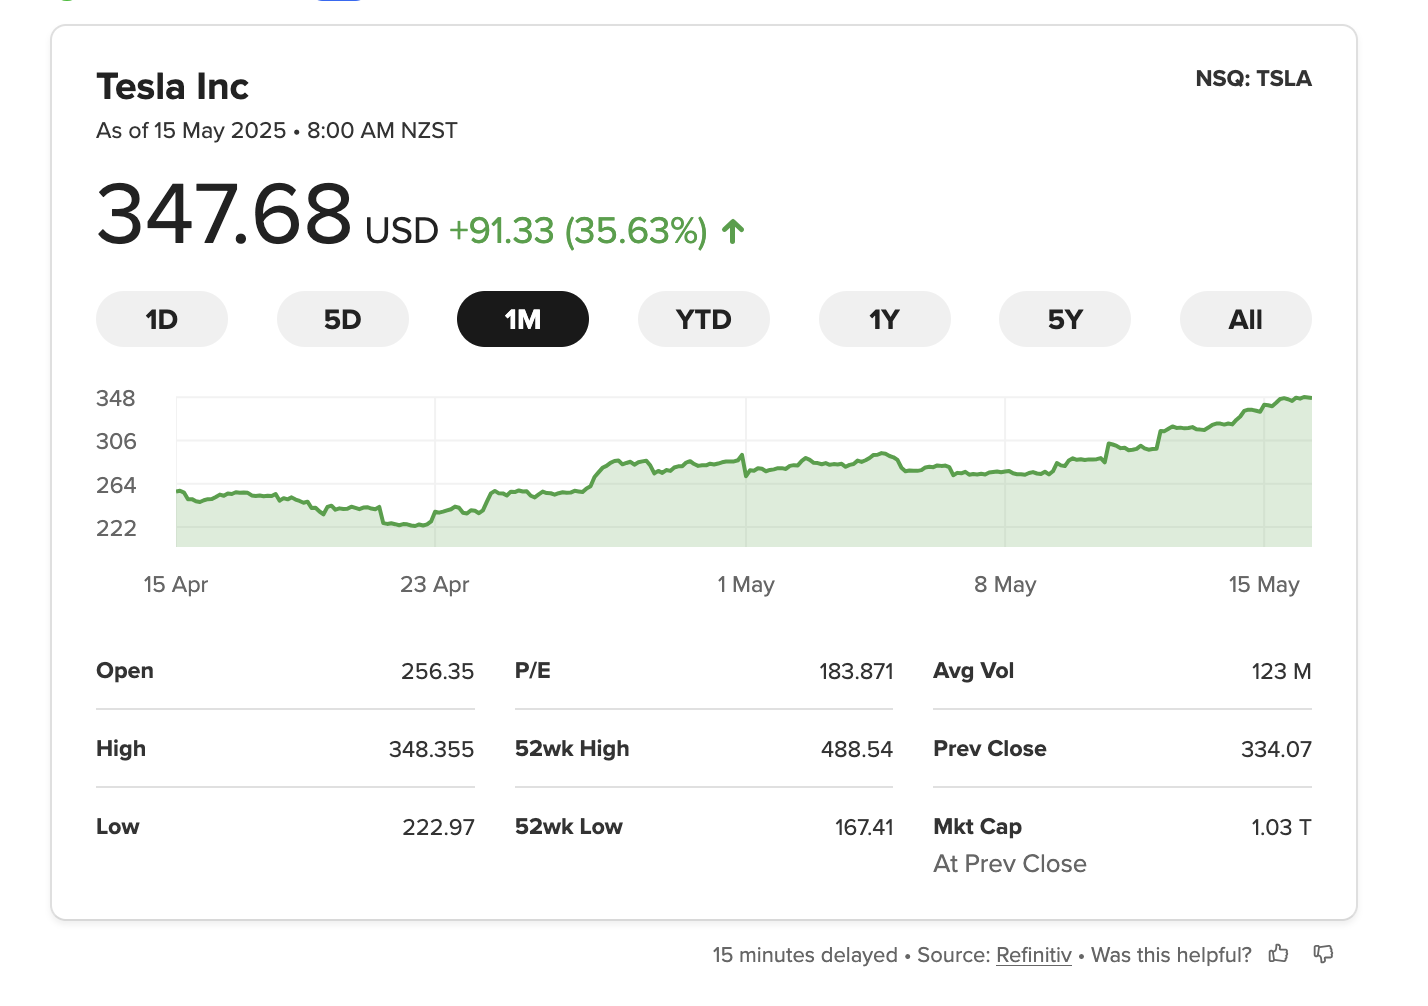Click the Avg Vol label
This screenshot has width=1428, height=1006.
973,671
